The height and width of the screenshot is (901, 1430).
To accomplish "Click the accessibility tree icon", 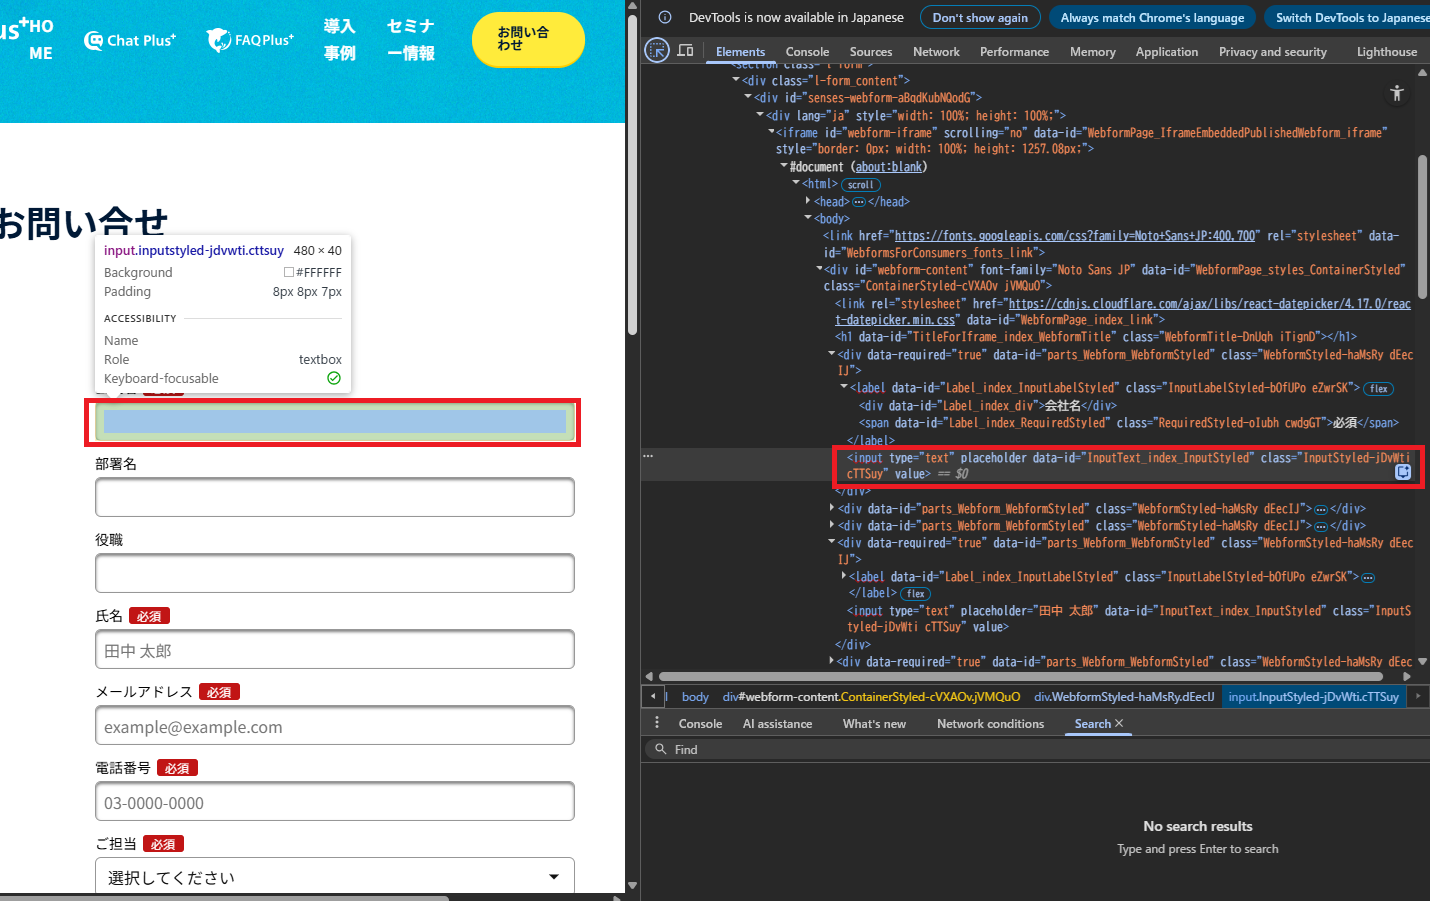I will pos(1397,93).
